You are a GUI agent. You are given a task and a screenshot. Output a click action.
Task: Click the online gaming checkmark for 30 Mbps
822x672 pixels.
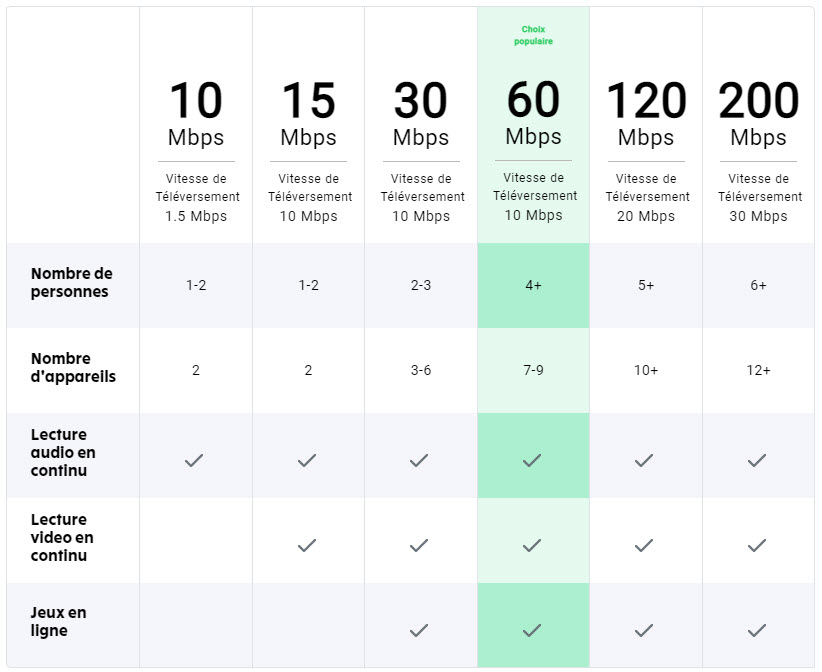[420, 630]
